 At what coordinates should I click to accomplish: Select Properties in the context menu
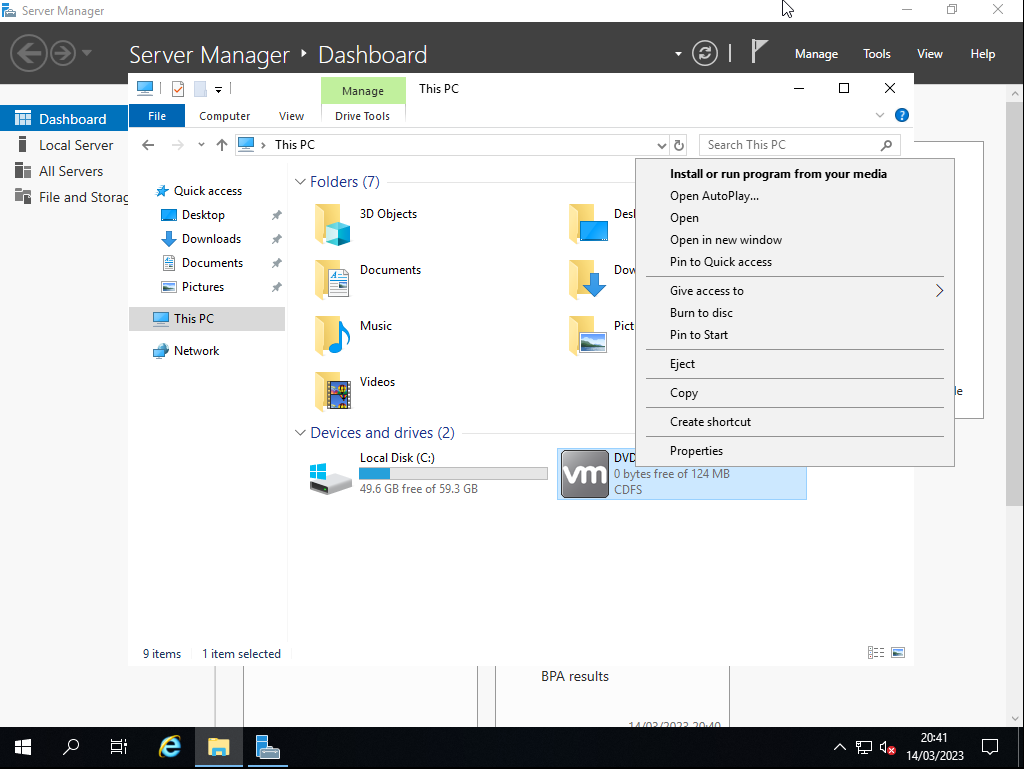pyautogui.click(x=696, y=451)
